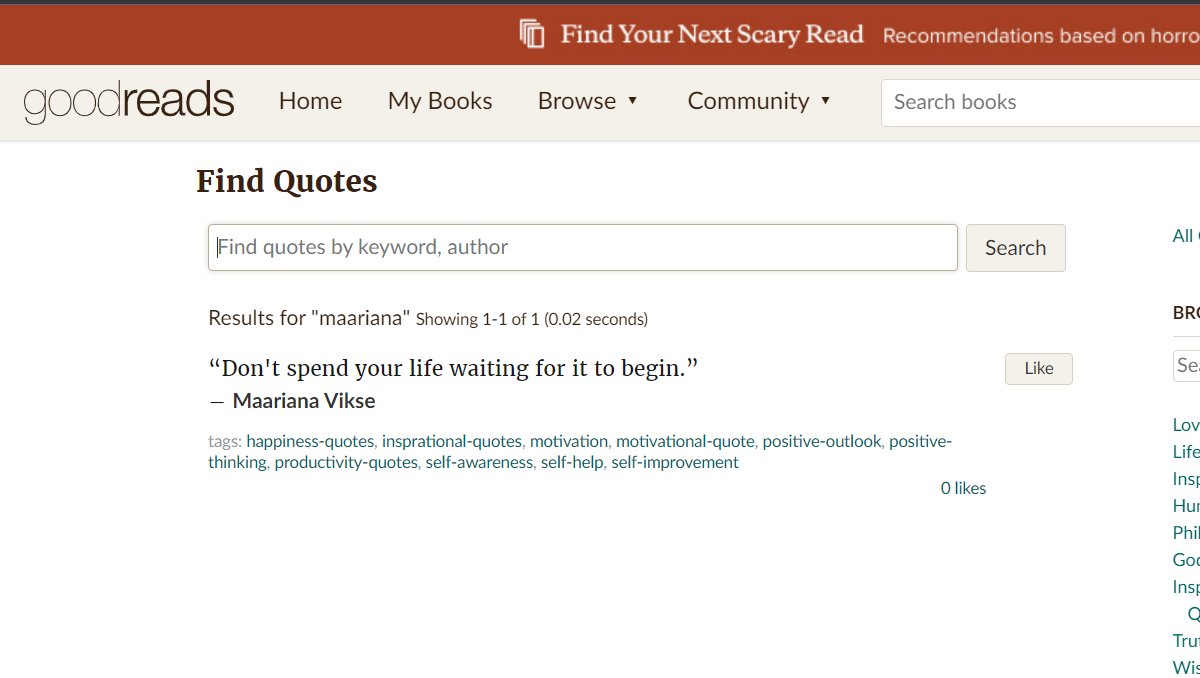Screen dimensions: 1200x678
Task: Click the books icon in the banner
Action: click(532, 34)
